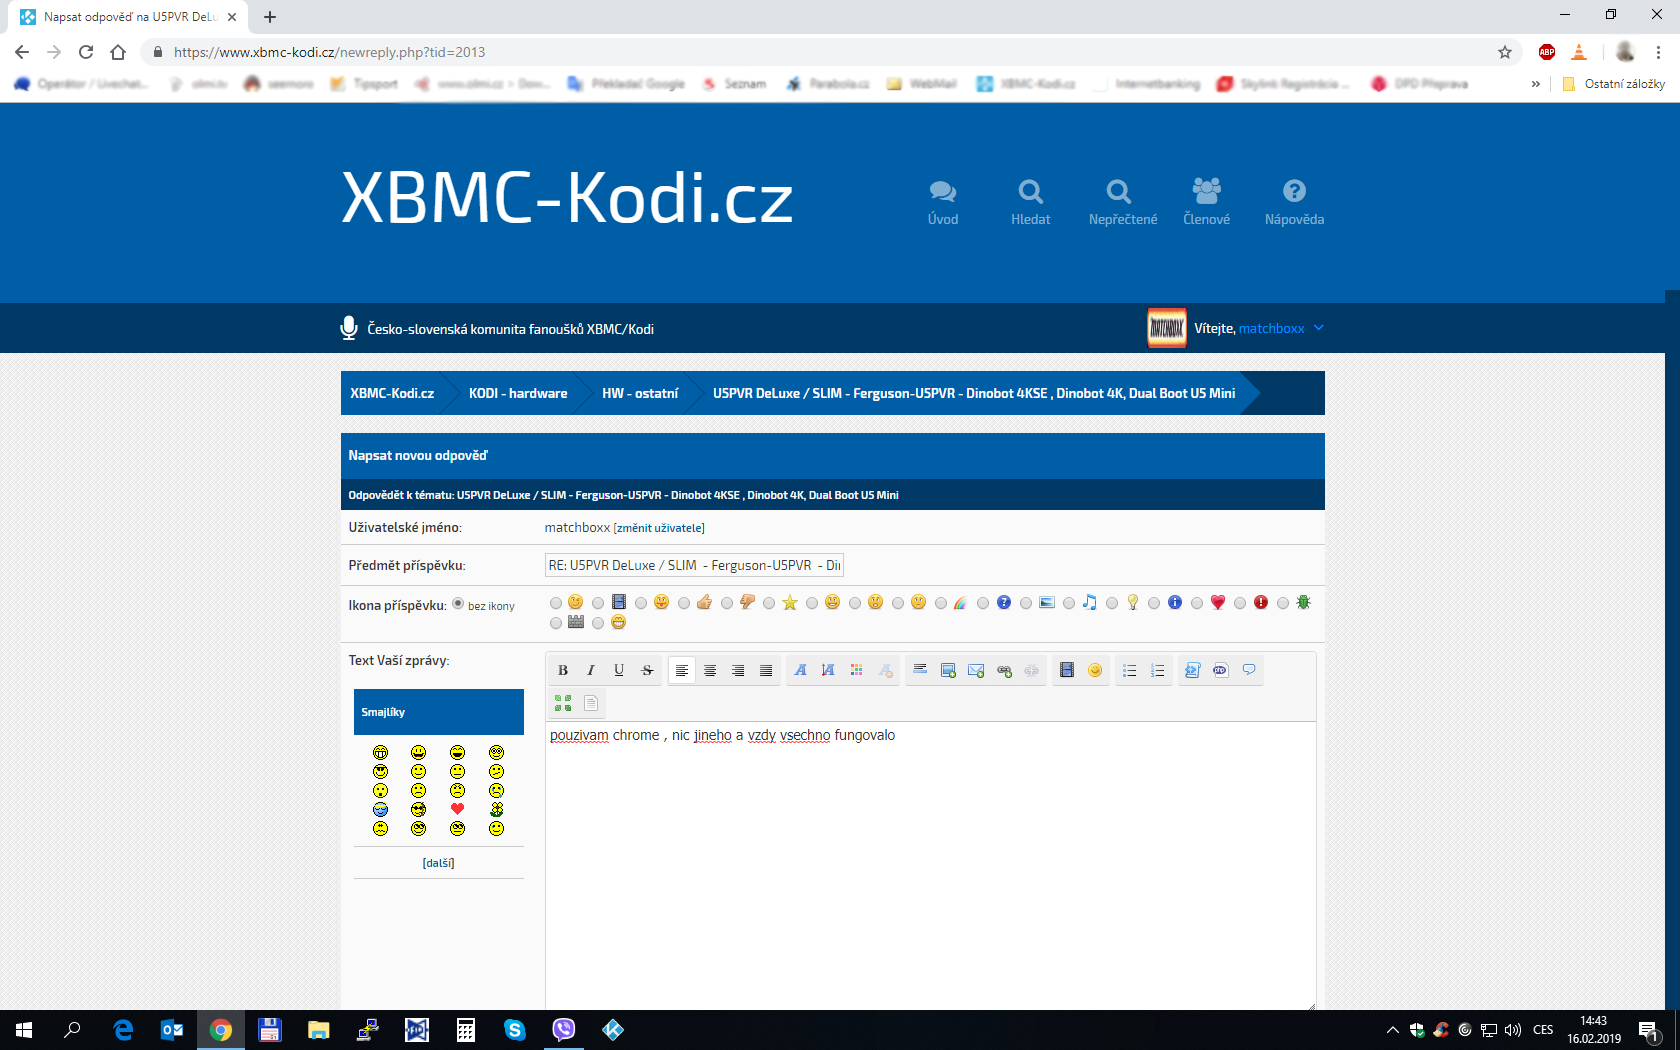Open the font color picker
Screen dimensions: 1680x1050
(x=857, y=670)
